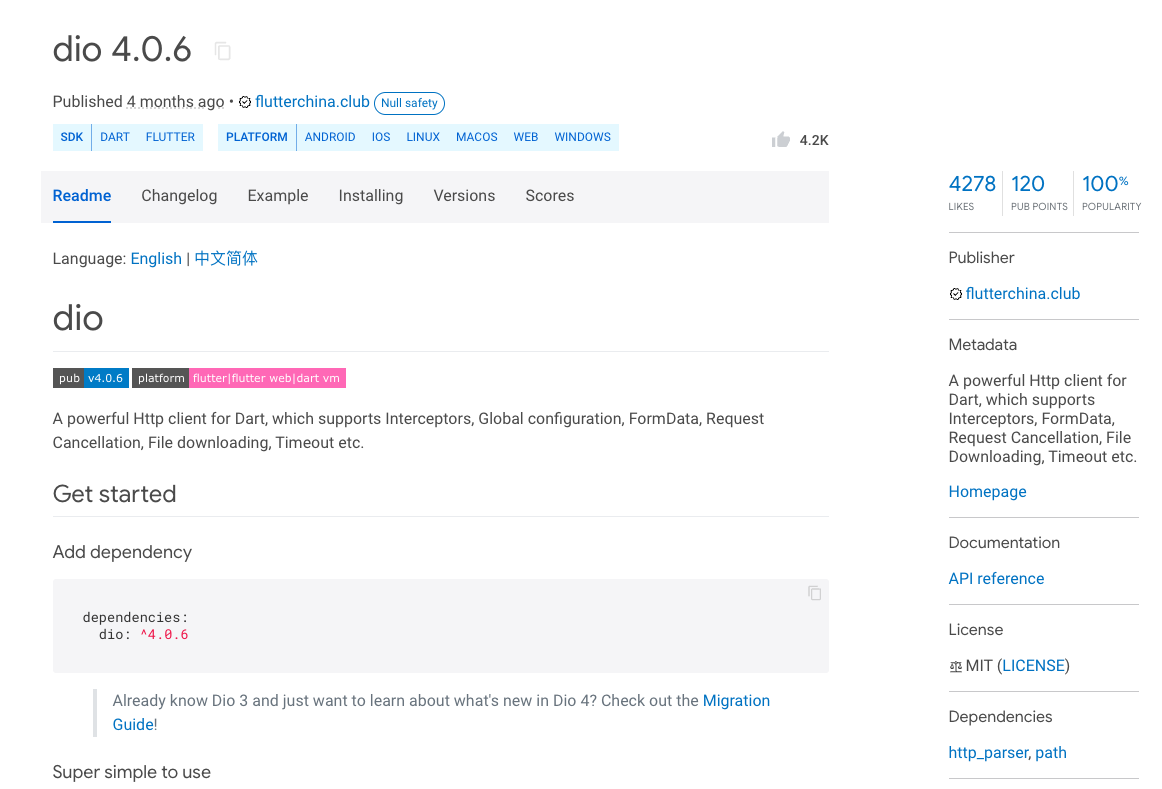1162x789 pixels.
Task: Click the Null safety badge
Action: [409, 103]
